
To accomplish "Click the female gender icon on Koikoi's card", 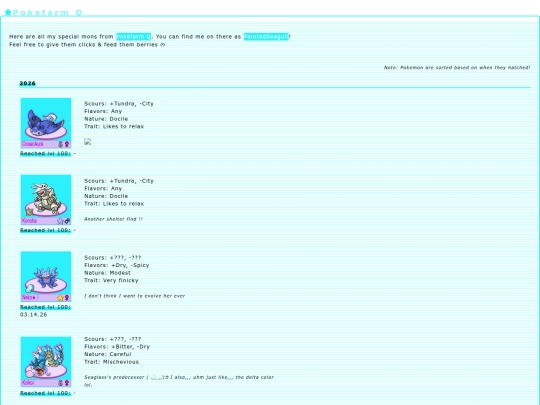I will pos(67,383).
